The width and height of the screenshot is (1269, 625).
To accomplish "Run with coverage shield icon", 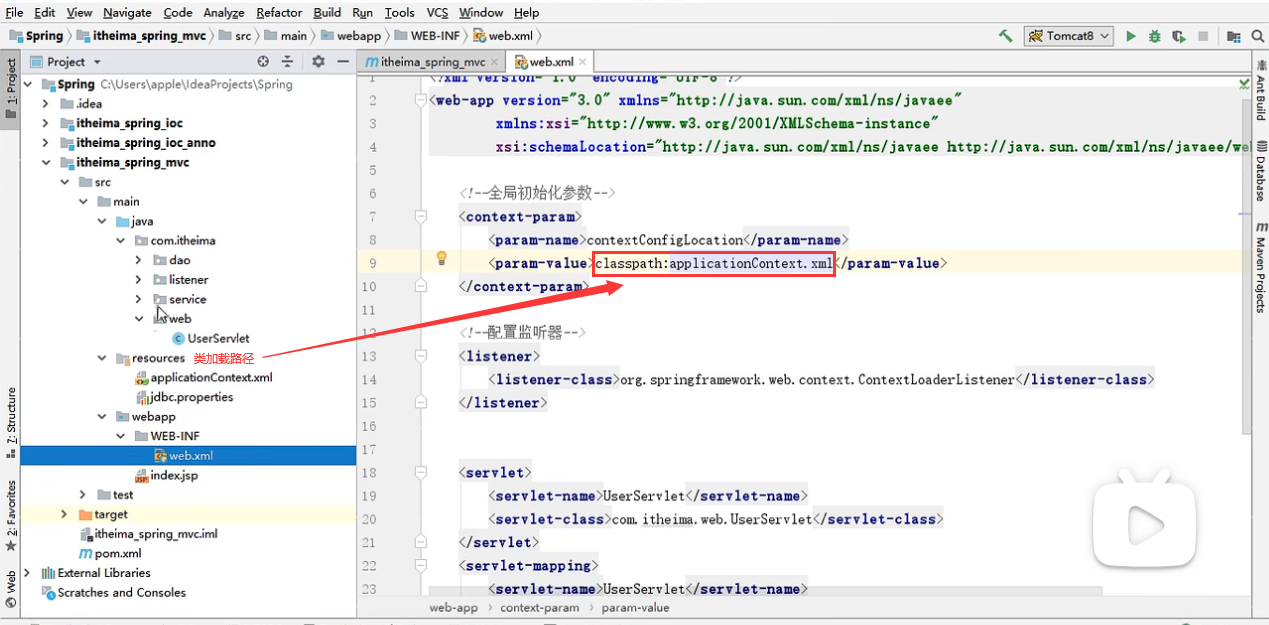I will [x=1179, y=36].
